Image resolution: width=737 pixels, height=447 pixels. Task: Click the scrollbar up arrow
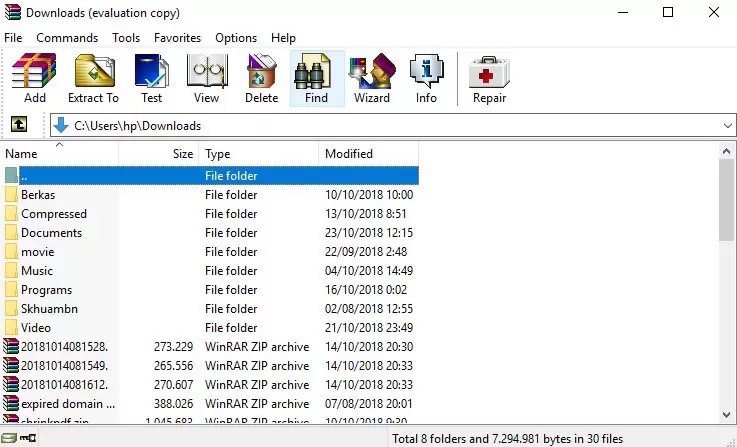click(726, 151)
